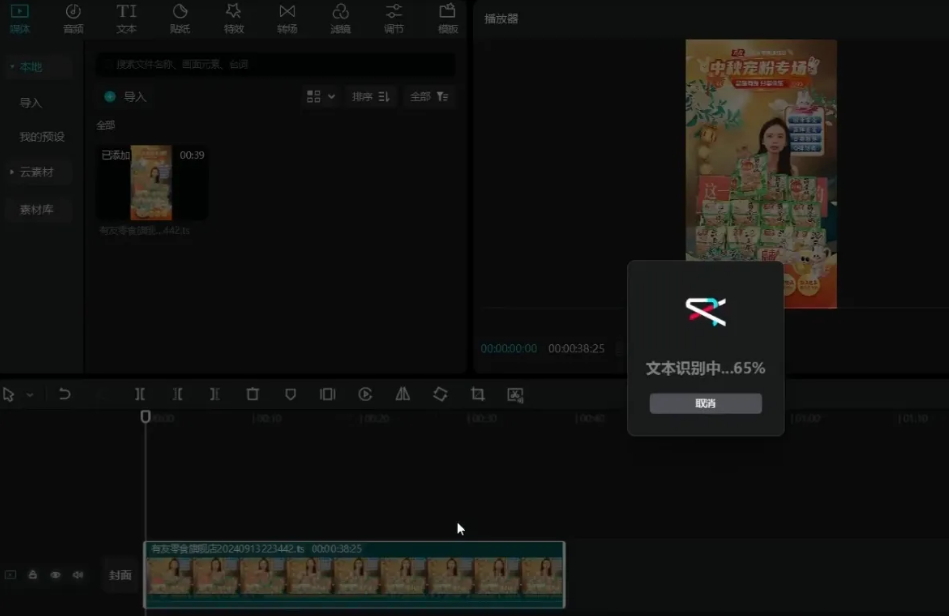This screenshot has width=949, height=616.
Task: Open 我的预设 my presets
Action: (42, 137)
